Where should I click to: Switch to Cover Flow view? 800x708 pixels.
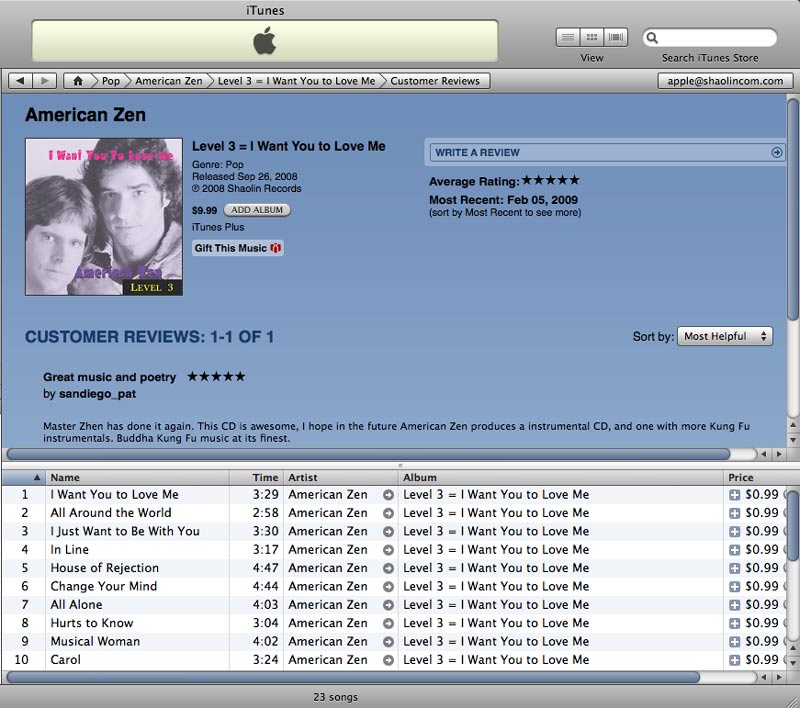[615, 38]
